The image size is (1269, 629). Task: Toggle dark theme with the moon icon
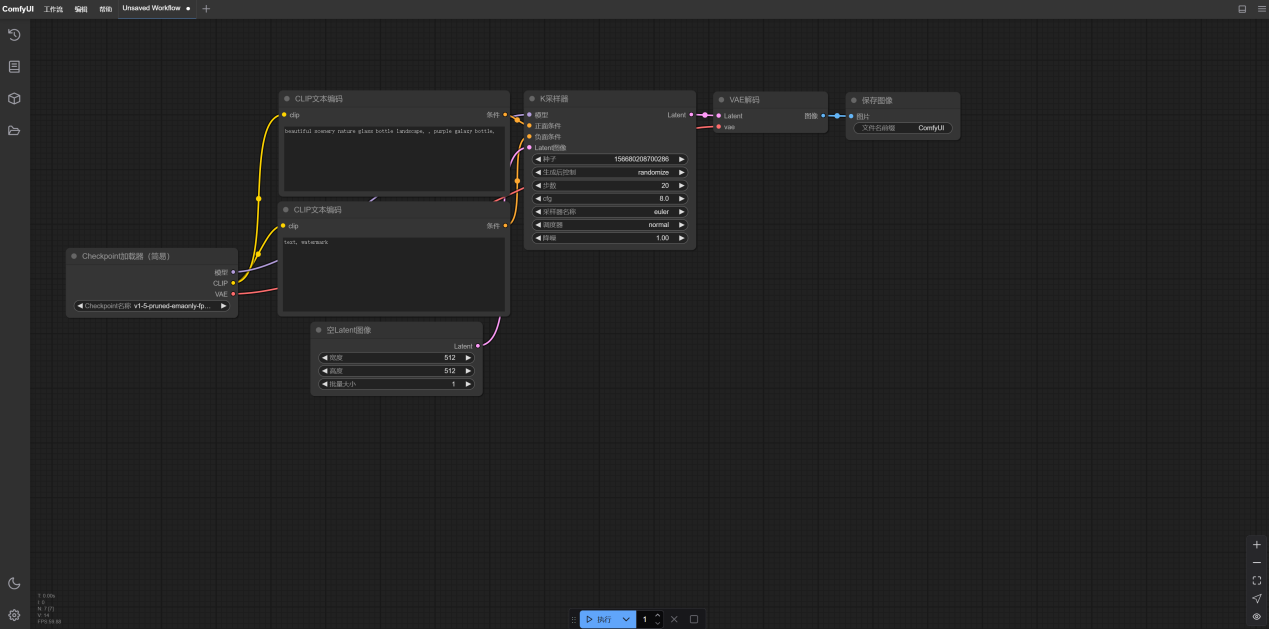(14, 584)
